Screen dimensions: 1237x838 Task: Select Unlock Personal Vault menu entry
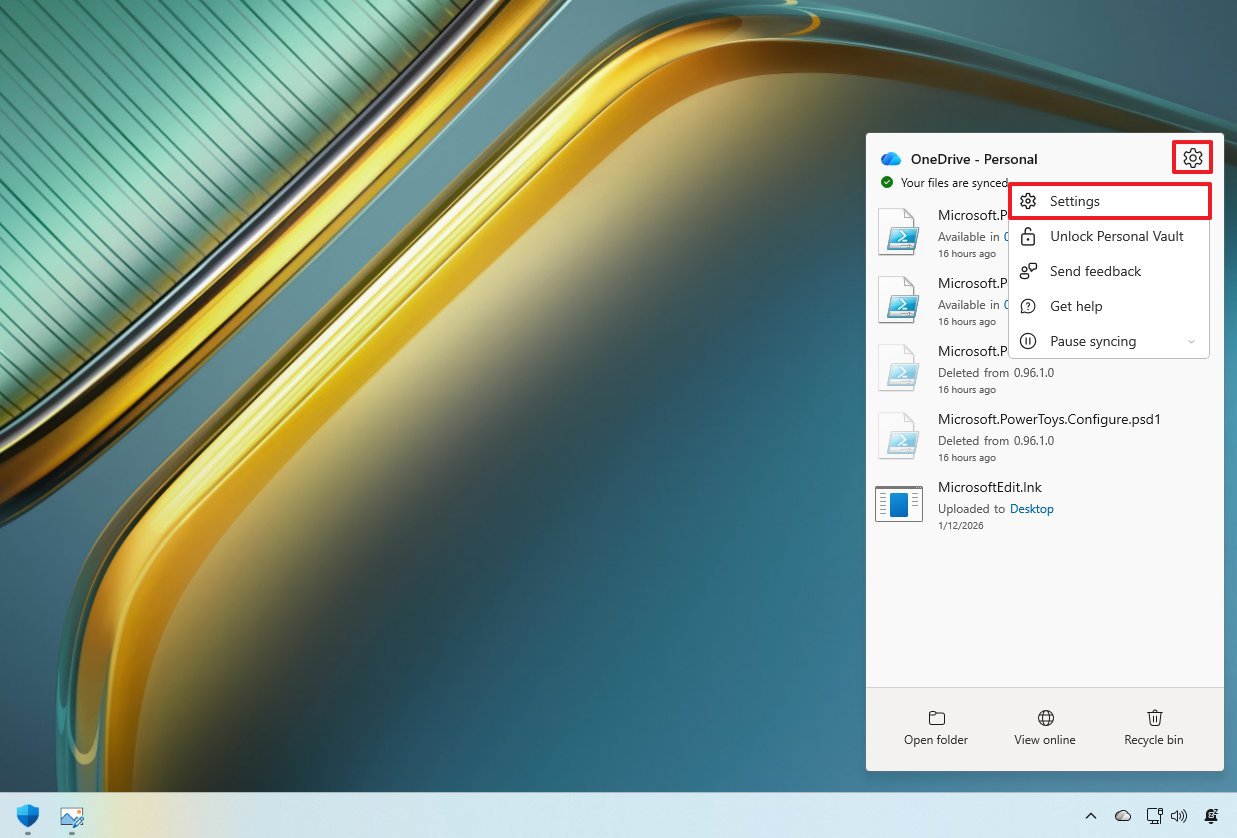[1116, 236]
